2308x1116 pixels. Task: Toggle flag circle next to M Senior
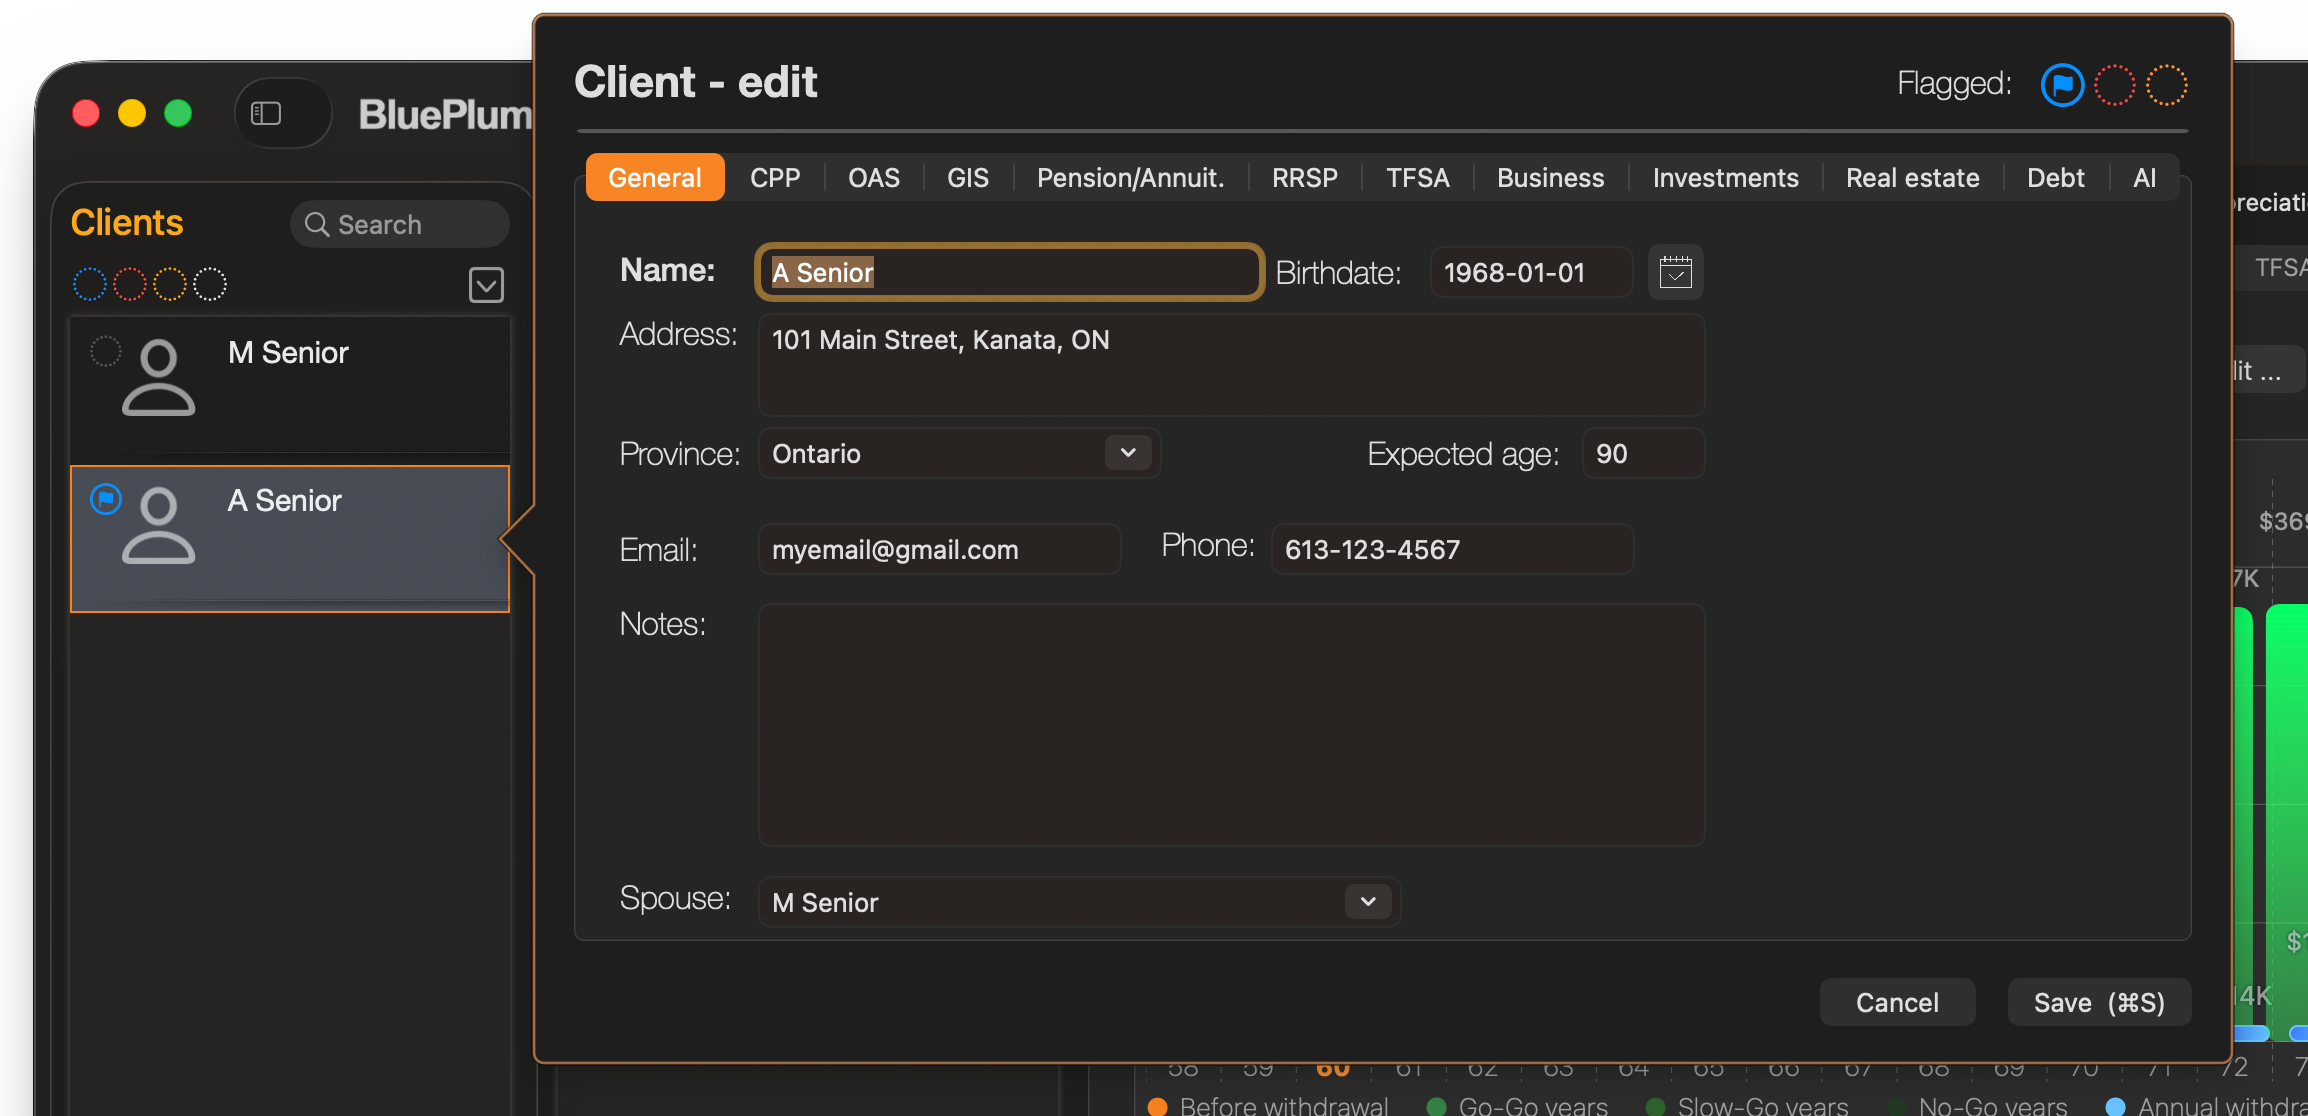(x=106, y=351)
